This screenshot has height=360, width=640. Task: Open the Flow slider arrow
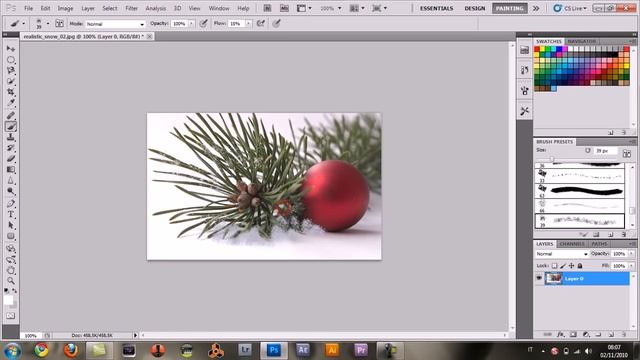(x=248, y=24)
